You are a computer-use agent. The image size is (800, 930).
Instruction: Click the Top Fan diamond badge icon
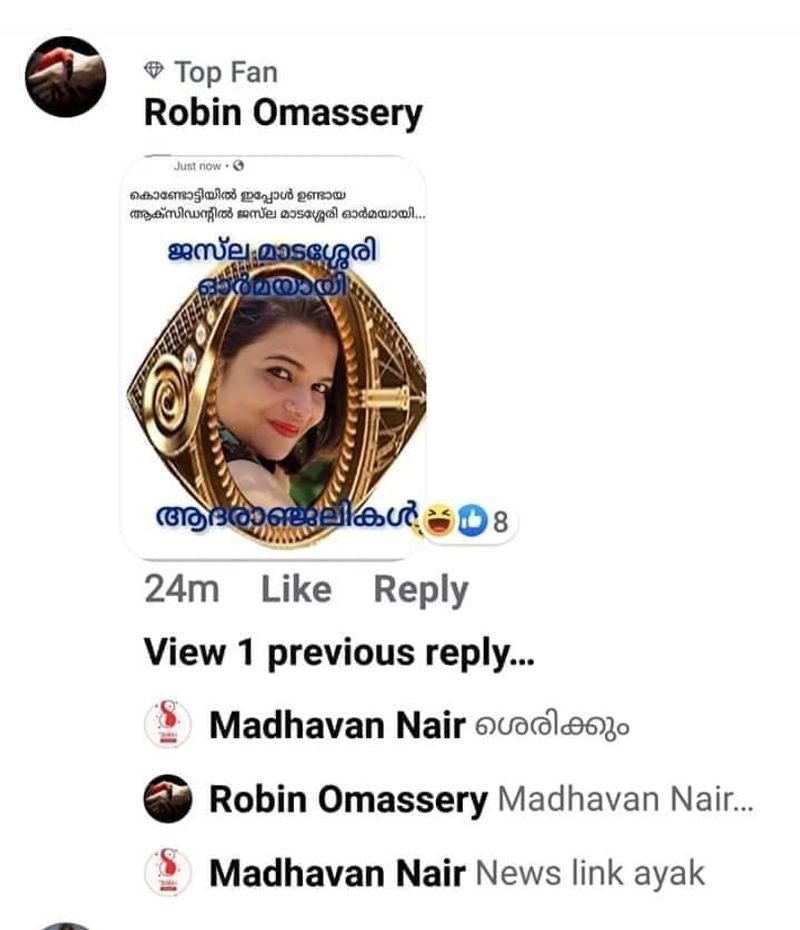tap(154, 71)
